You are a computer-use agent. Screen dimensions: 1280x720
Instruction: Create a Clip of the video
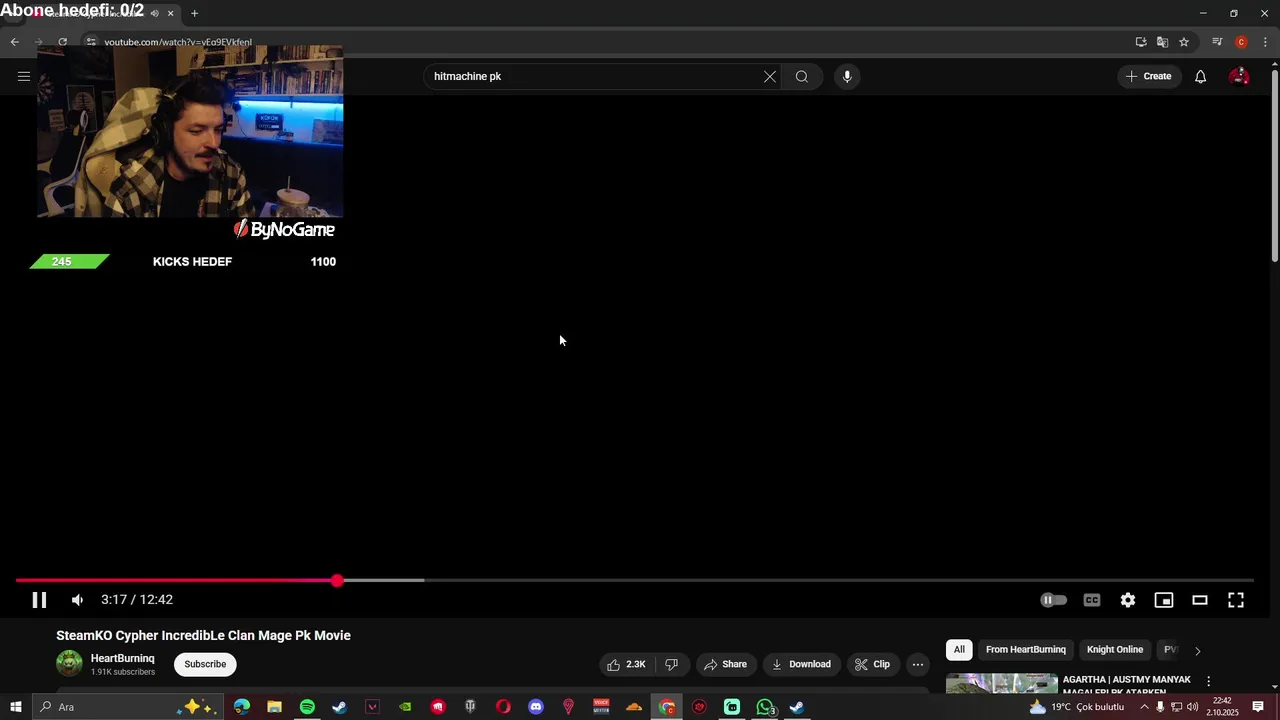click(872, 664)
